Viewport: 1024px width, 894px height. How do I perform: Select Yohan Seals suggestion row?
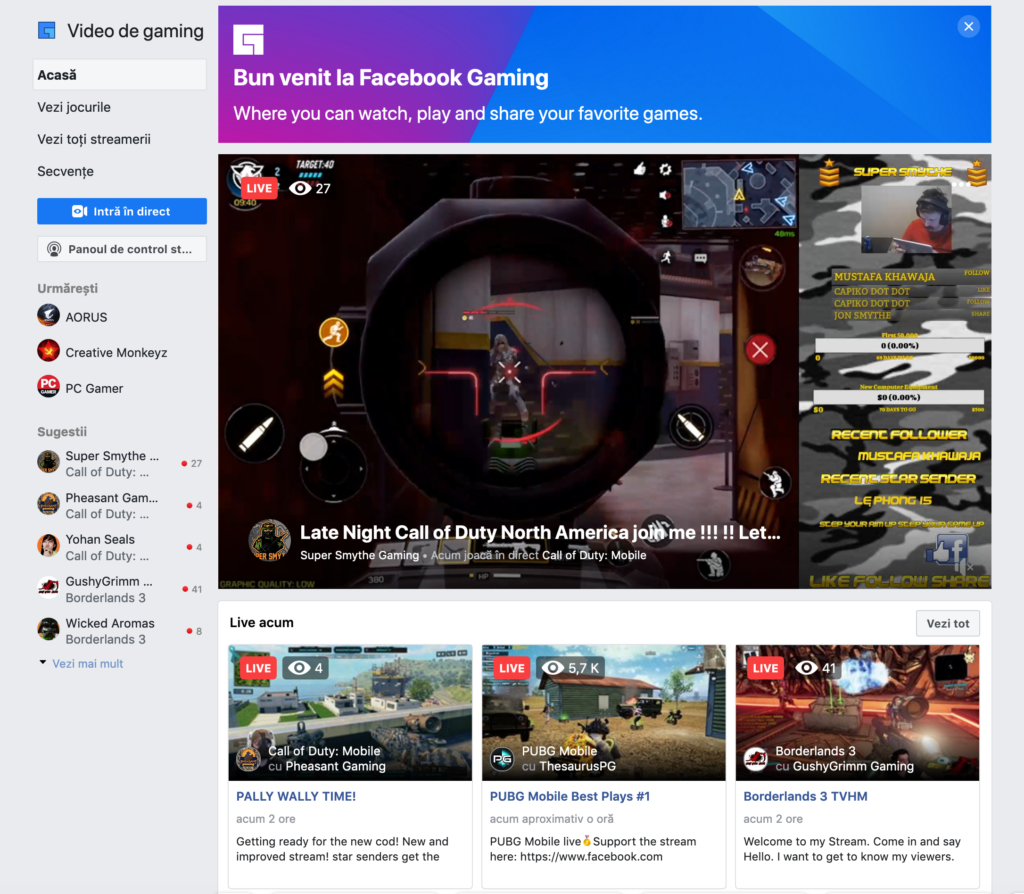[x=120, y=547]
